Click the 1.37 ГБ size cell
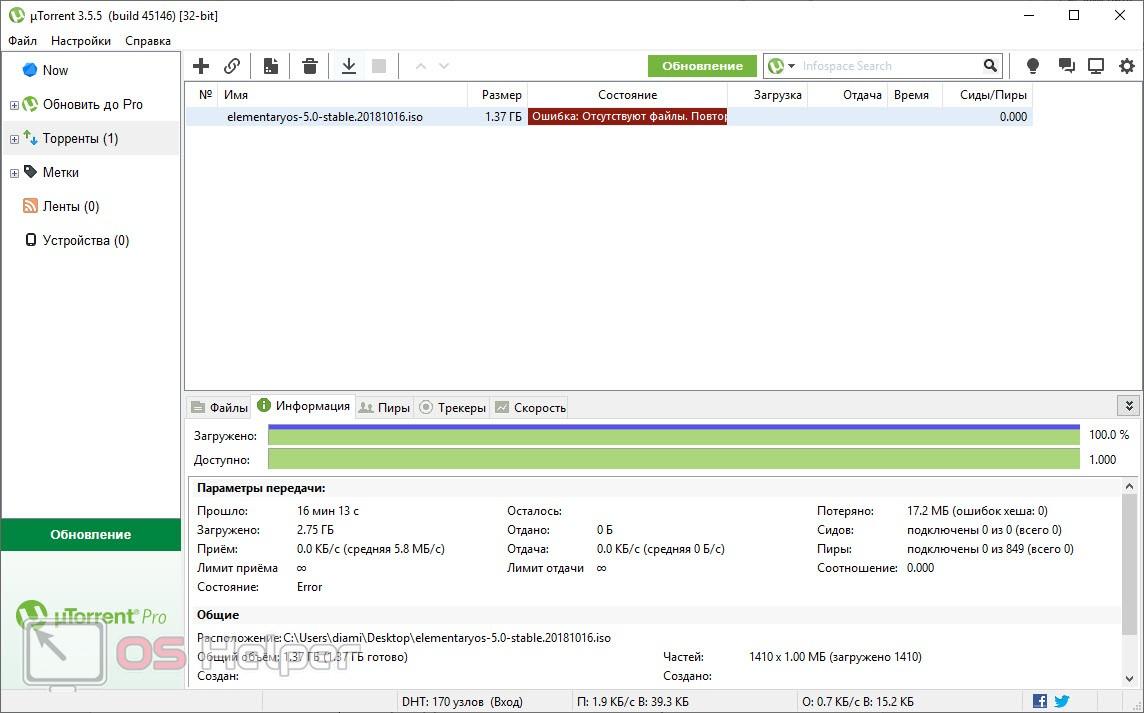The height and width of the screenshot is (713, 1144). click(503, 117)
